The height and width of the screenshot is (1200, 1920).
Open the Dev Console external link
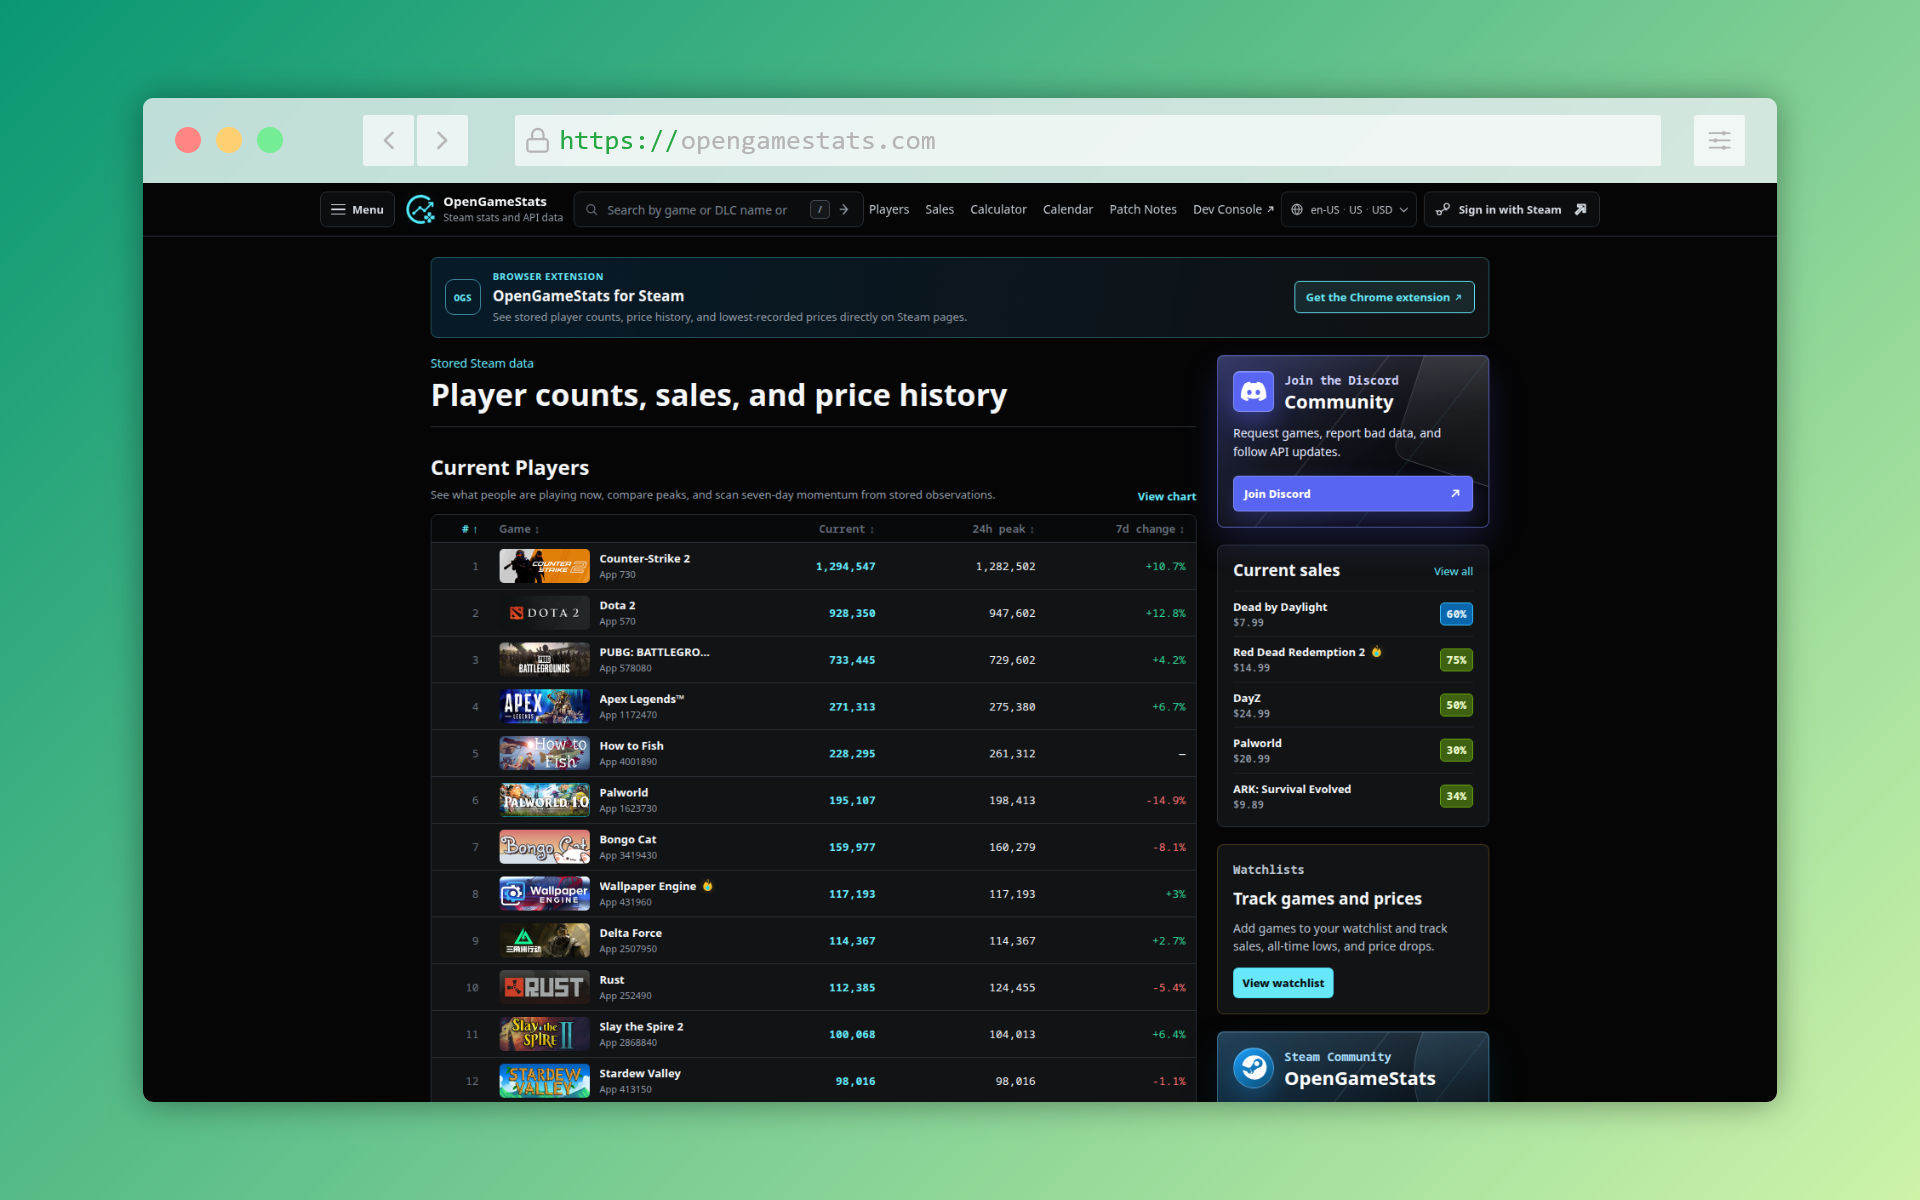(1233, 210)
